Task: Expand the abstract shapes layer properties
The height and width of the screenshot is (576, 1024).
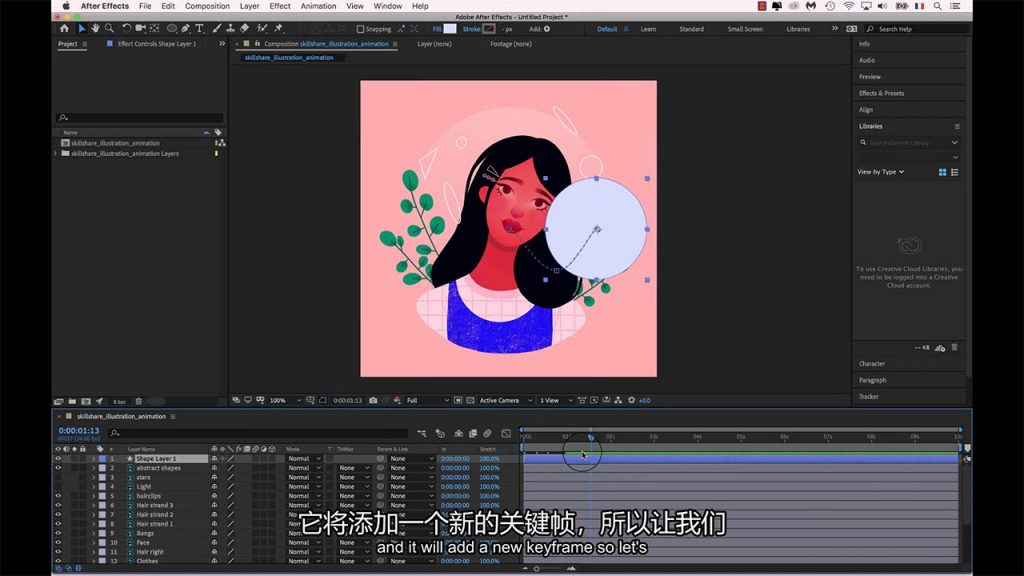Action: click(x=93, y=468)
